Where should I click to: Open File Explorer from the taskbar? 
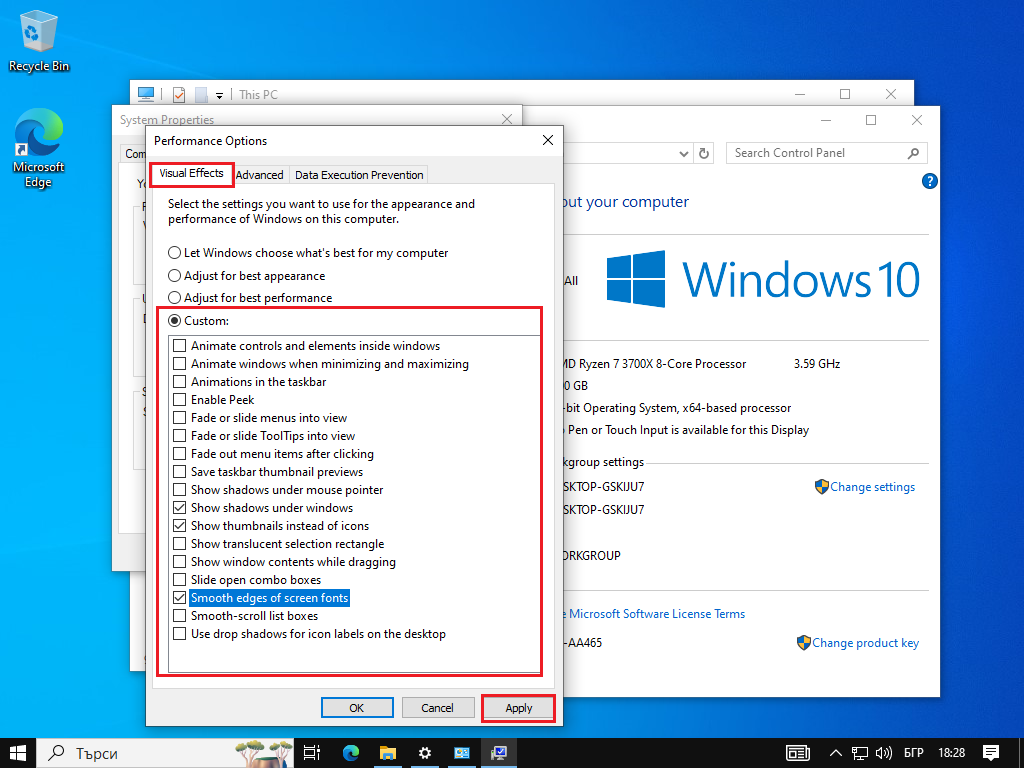pyautogui.click(x=388, y=753)
